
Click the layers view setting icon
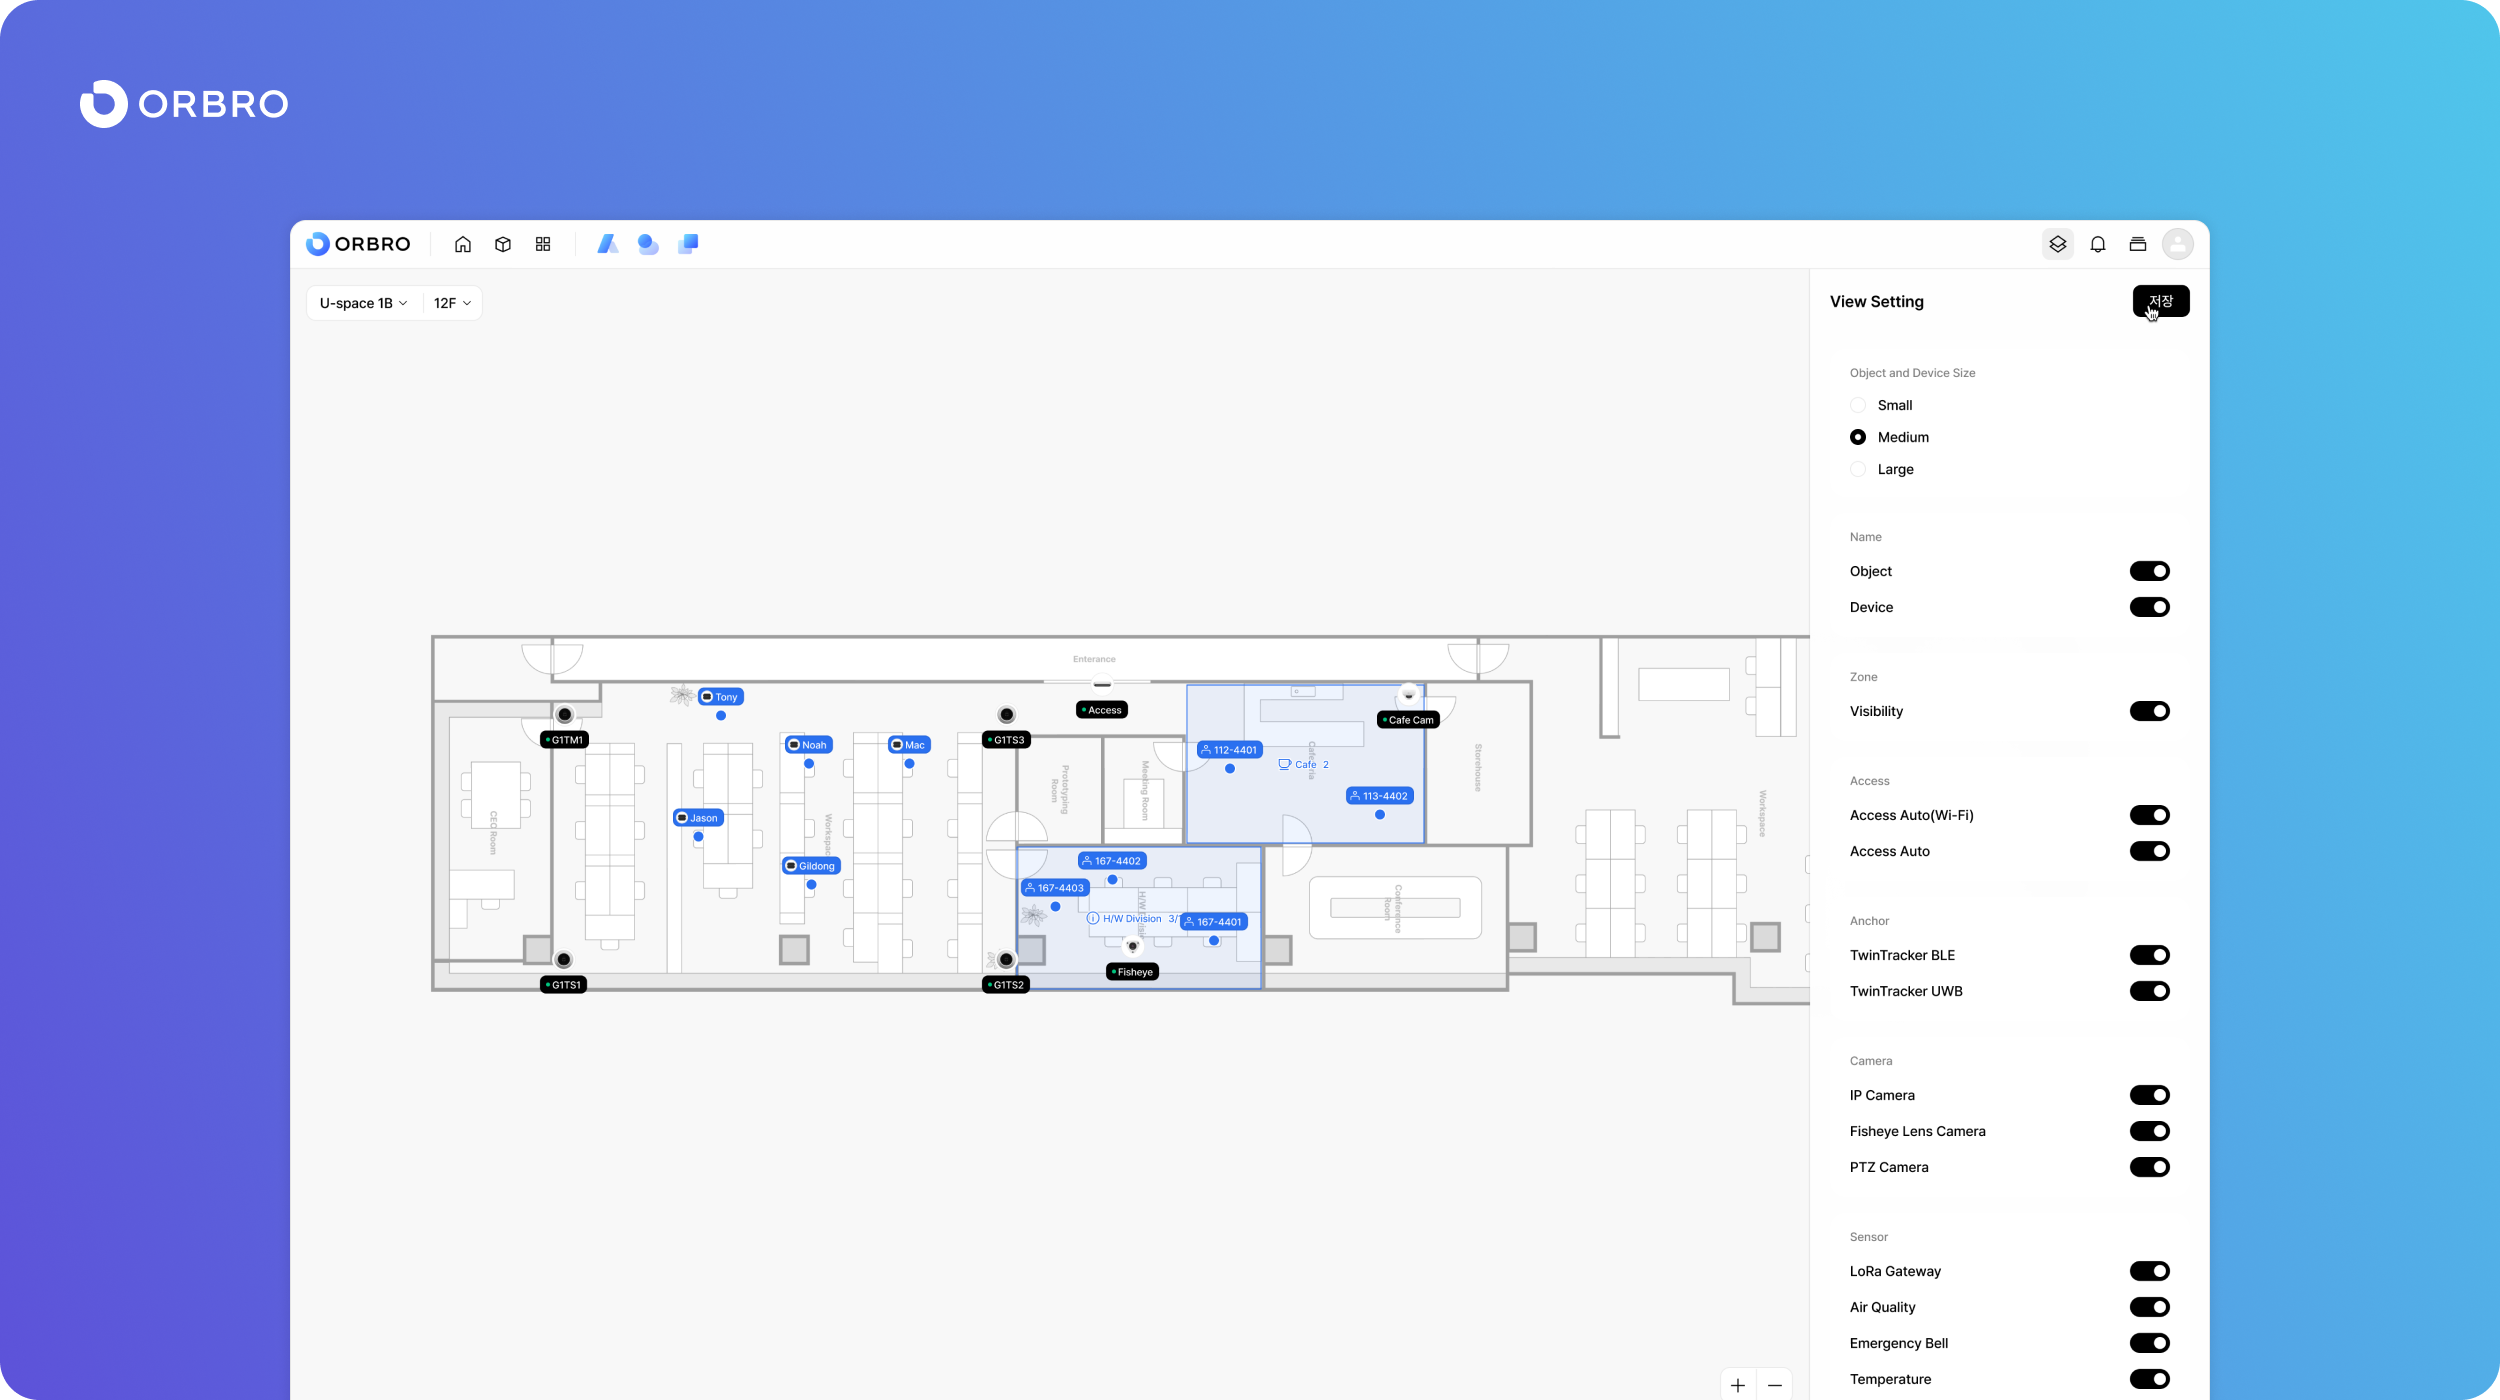[x=2057, y=244]
